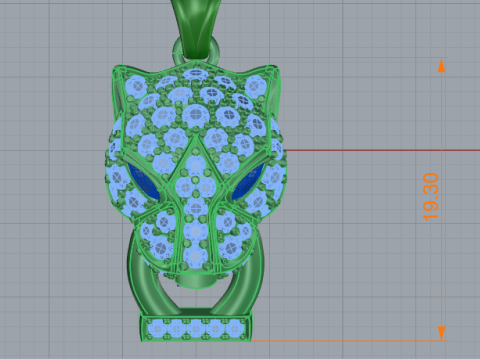This screenshot has width=480, height=360.
Task: Select the panther's left blue eye stone
Action: click(144, 182)
